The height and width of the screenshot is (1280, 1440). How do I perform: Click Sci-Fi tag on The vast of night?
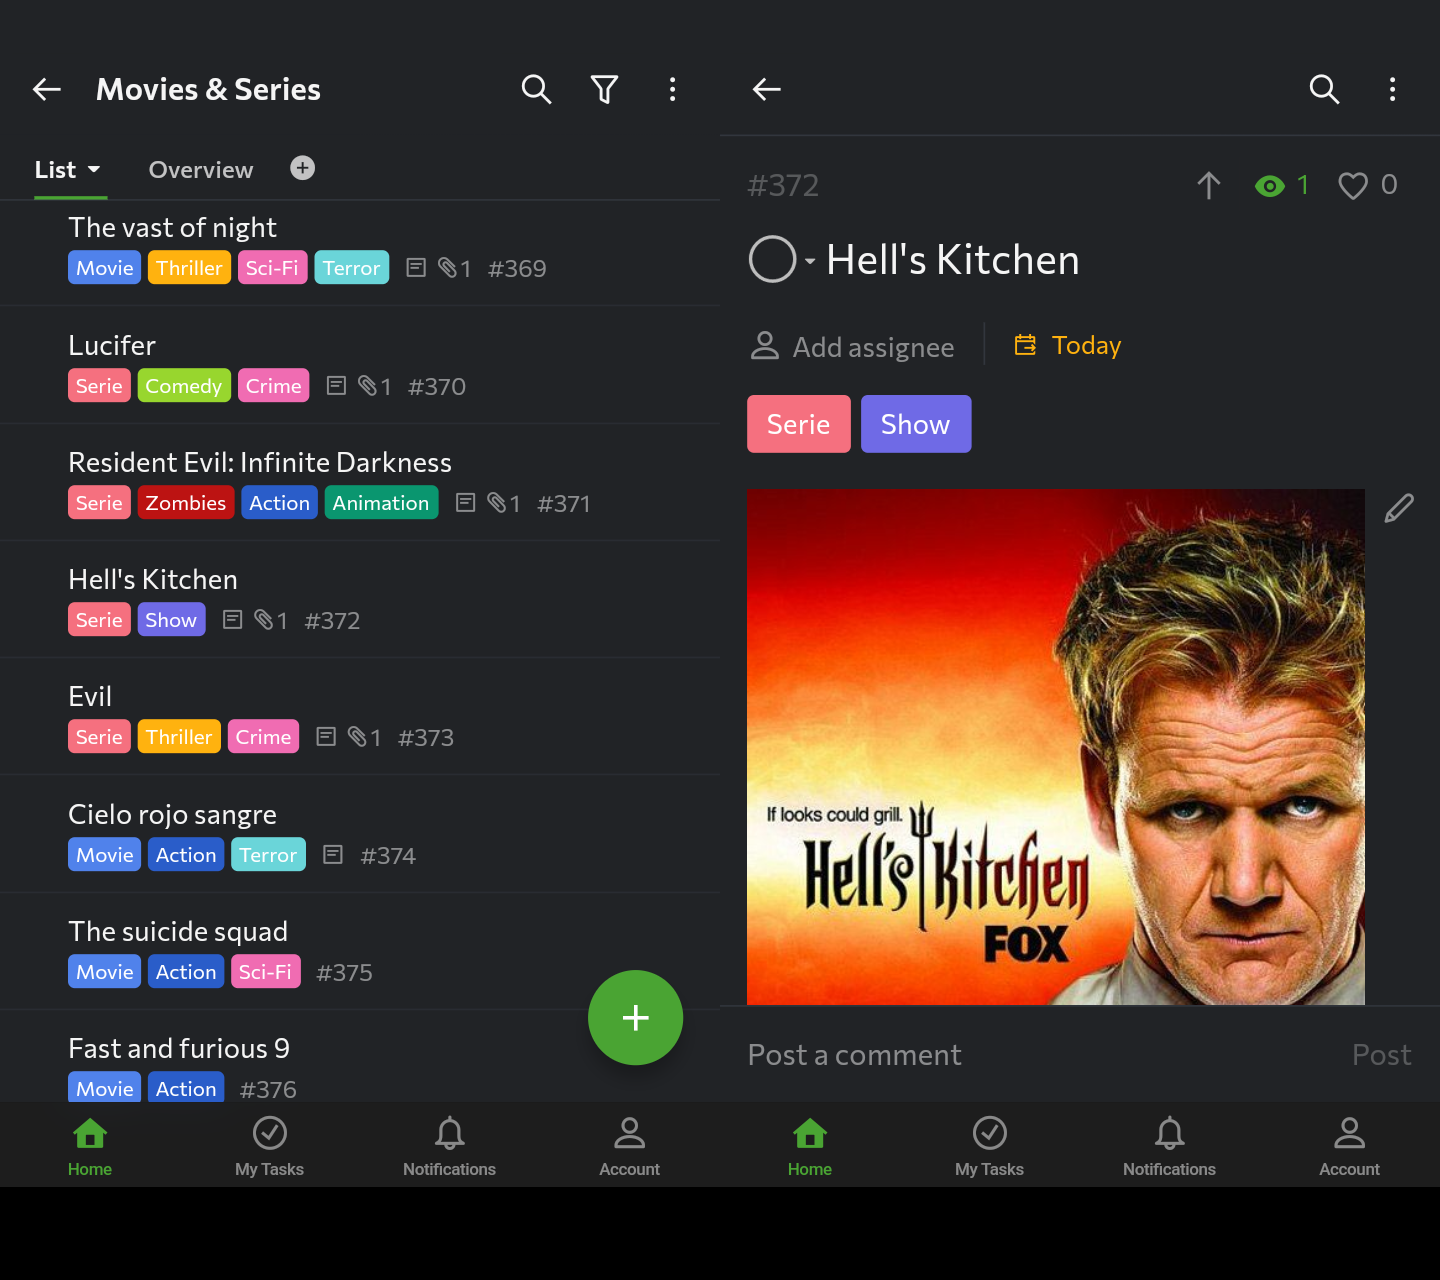coord(272,268)
